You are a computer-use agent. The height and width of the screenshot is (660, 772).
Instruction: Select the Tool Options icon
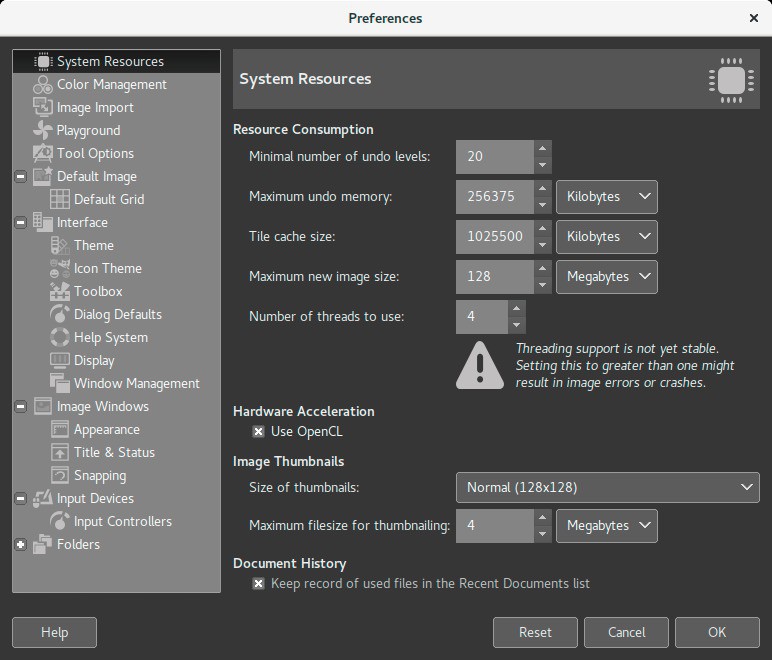(x=42, y=154)
